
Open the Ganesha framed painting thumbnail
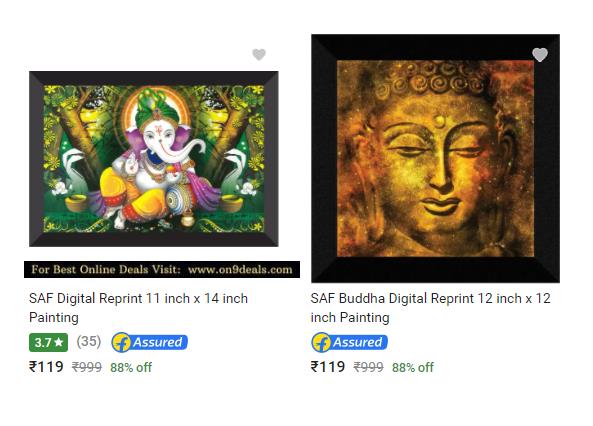tap(154, 159)
